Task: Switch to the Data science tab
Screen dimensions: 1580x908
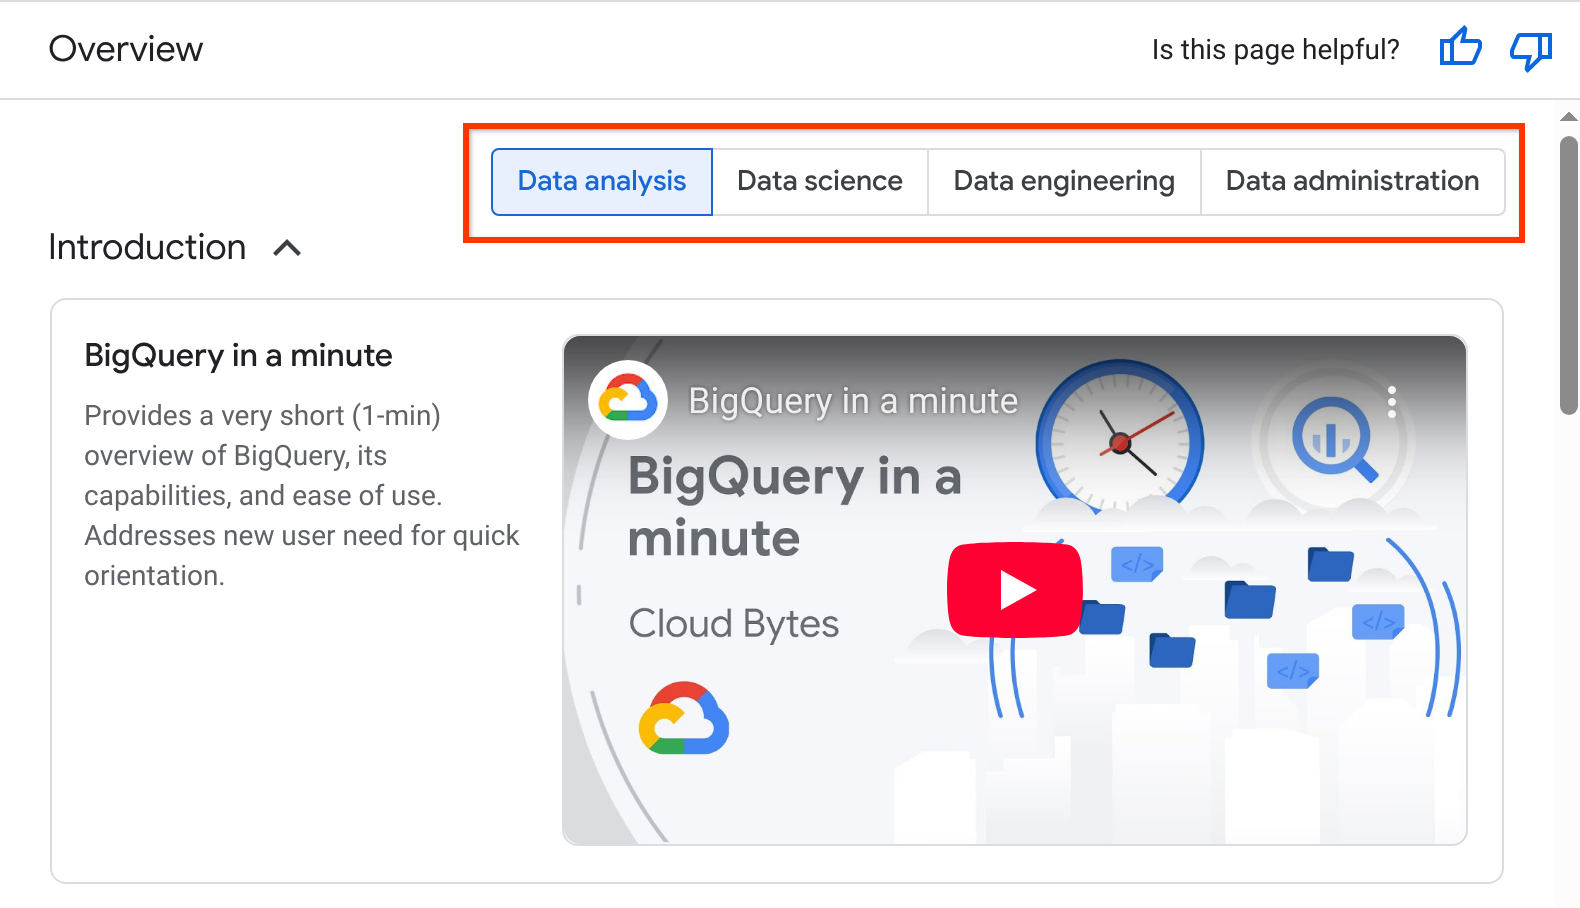Action: coord(819,181)
